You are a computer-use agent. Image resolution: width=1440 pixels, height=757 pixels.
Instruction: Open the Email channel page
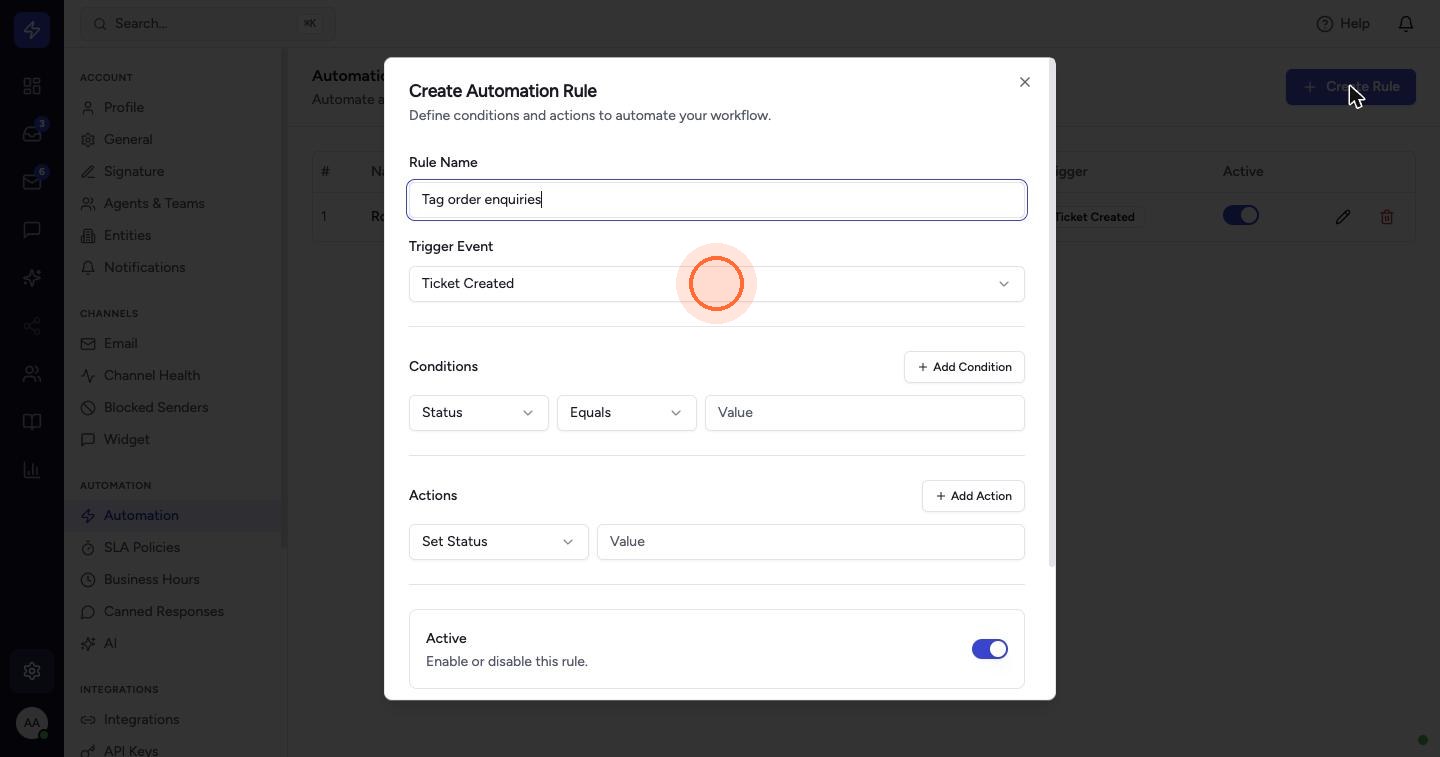pos(120,344)
